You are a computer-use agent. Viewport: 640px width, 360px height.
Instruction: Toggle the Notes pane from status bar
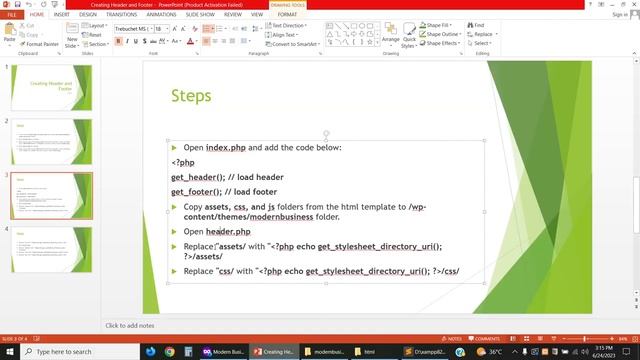click(x=451, y=339)
